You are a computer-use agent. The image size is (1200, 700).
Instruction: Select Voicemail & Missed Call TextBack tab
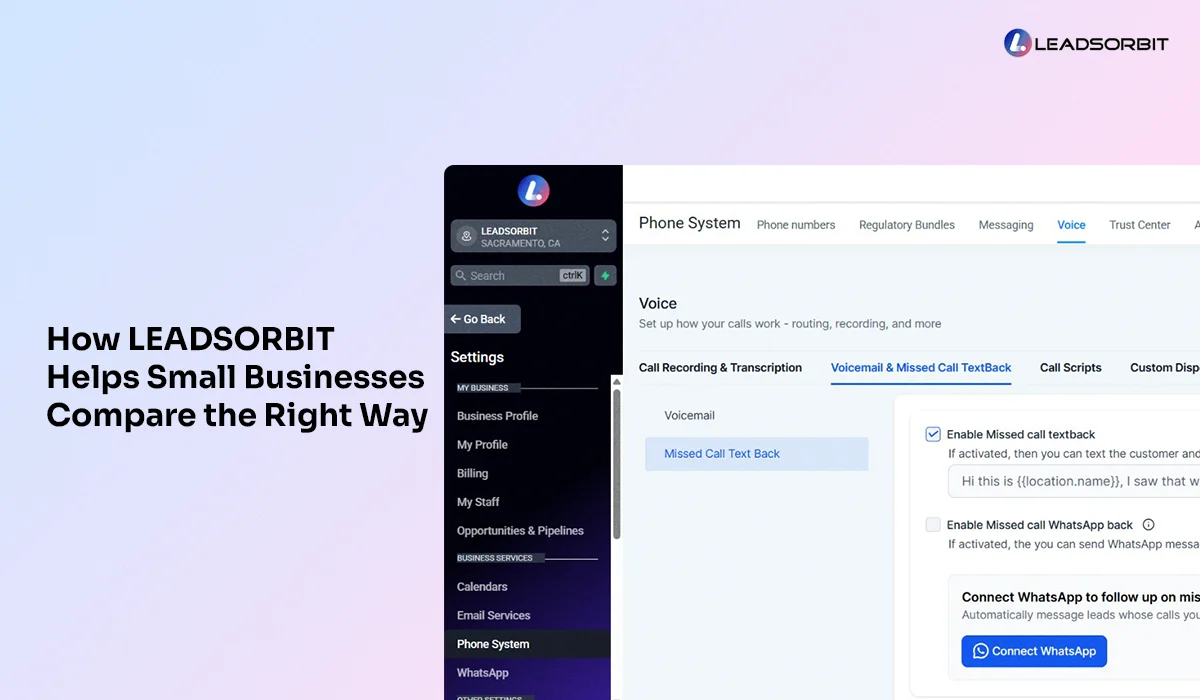pyautogui.click(x=921, y=368)
